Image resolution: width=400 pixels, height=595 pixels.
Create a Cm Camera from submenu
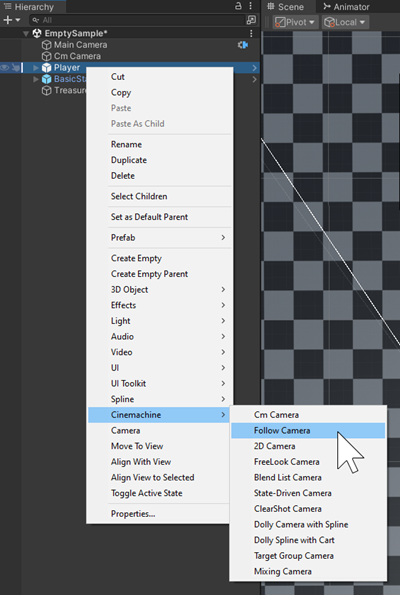pyautogui.click(x=308, y=415)
